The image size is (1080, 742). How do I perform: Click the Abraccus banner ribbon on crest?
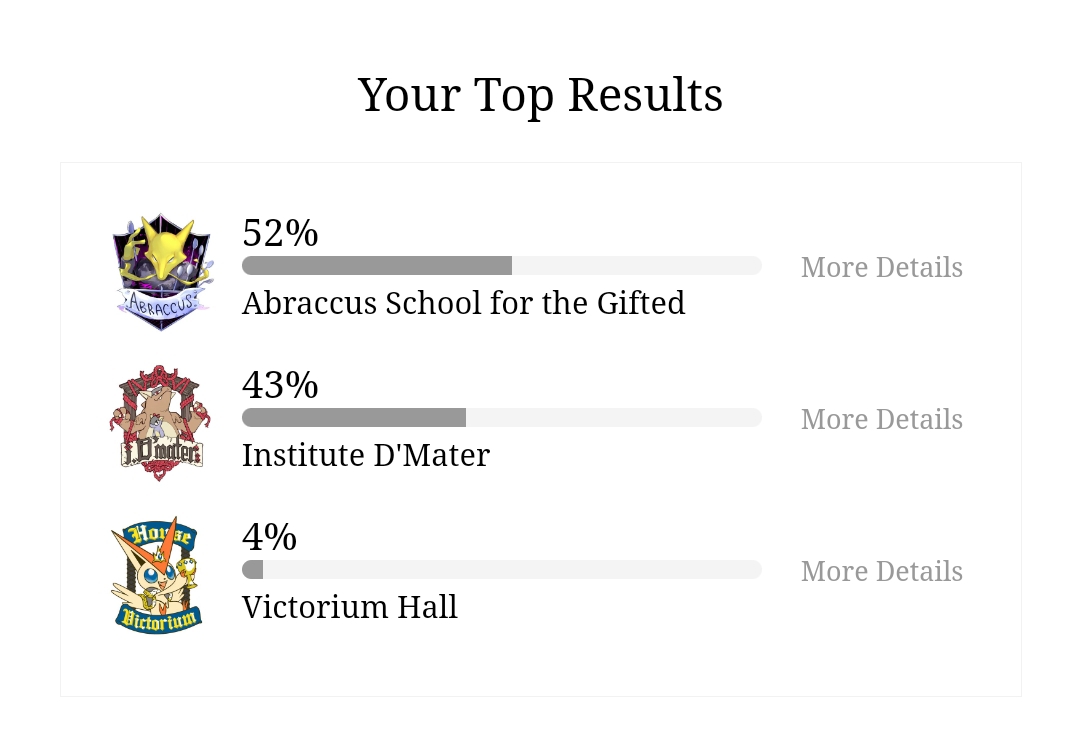pyautogui.click(x=162, y=303)
